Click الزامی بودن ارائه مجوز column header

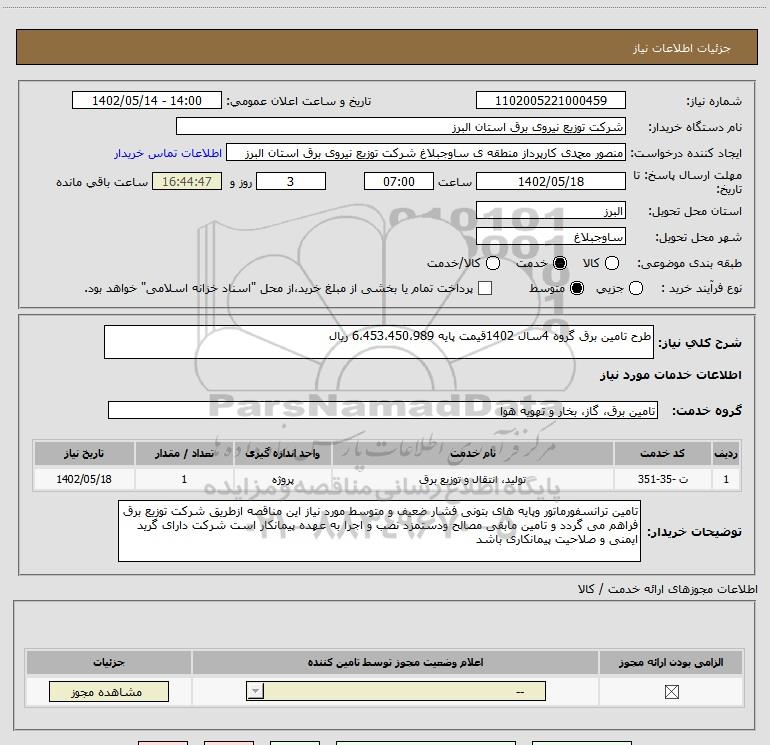pyautogui.click(x=671, y=662)
